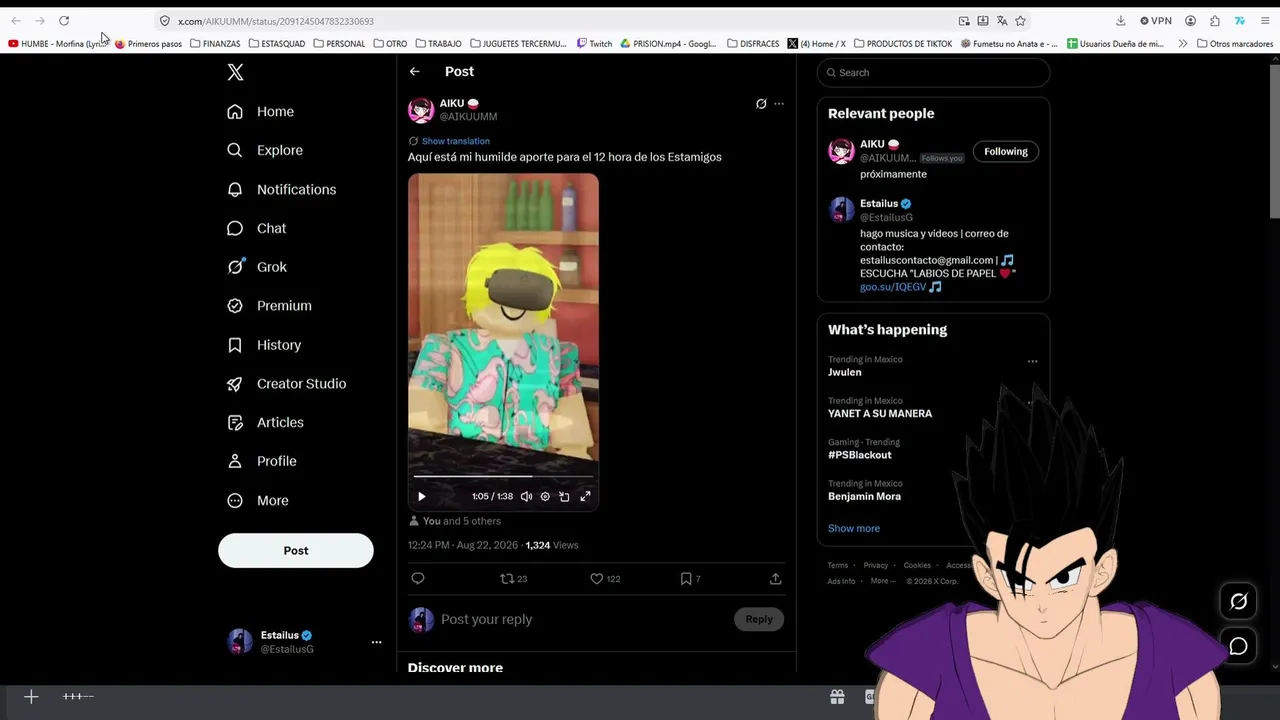Click the browser address bar URL
1280x720 pixels.
coord(276,21)
